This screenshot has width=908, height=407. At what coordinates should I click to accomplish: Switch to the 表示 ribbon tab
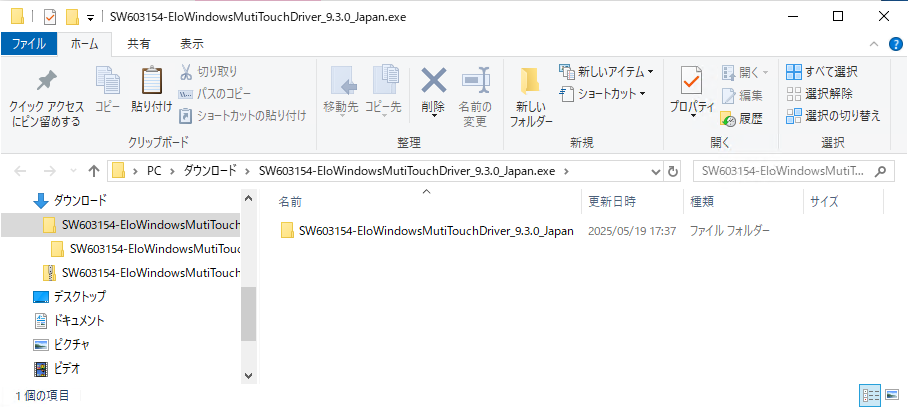tap(191, 44)
